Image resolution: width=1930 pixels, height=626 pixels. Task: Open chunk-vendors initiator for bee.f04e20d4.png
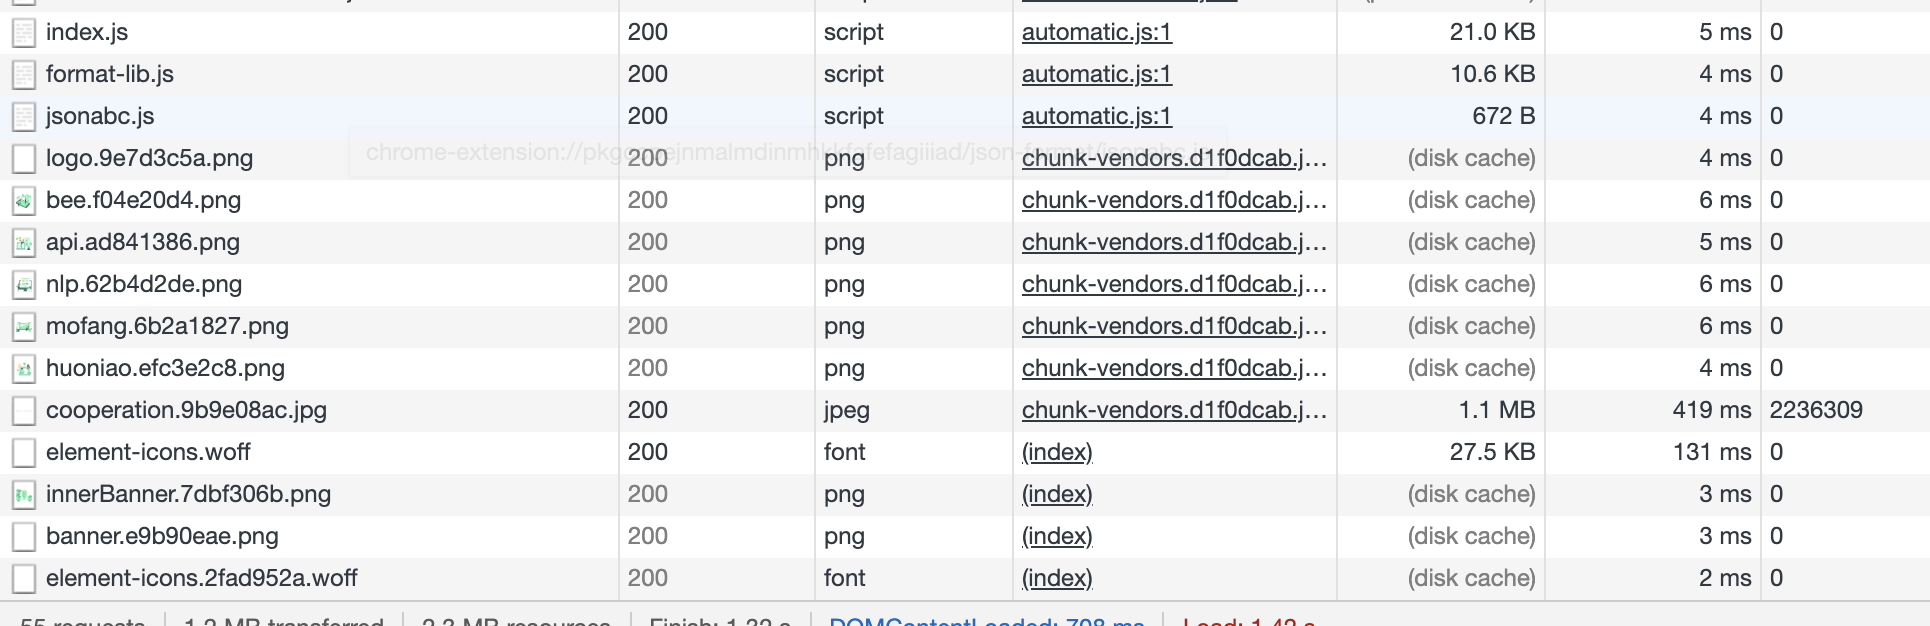1174,200
